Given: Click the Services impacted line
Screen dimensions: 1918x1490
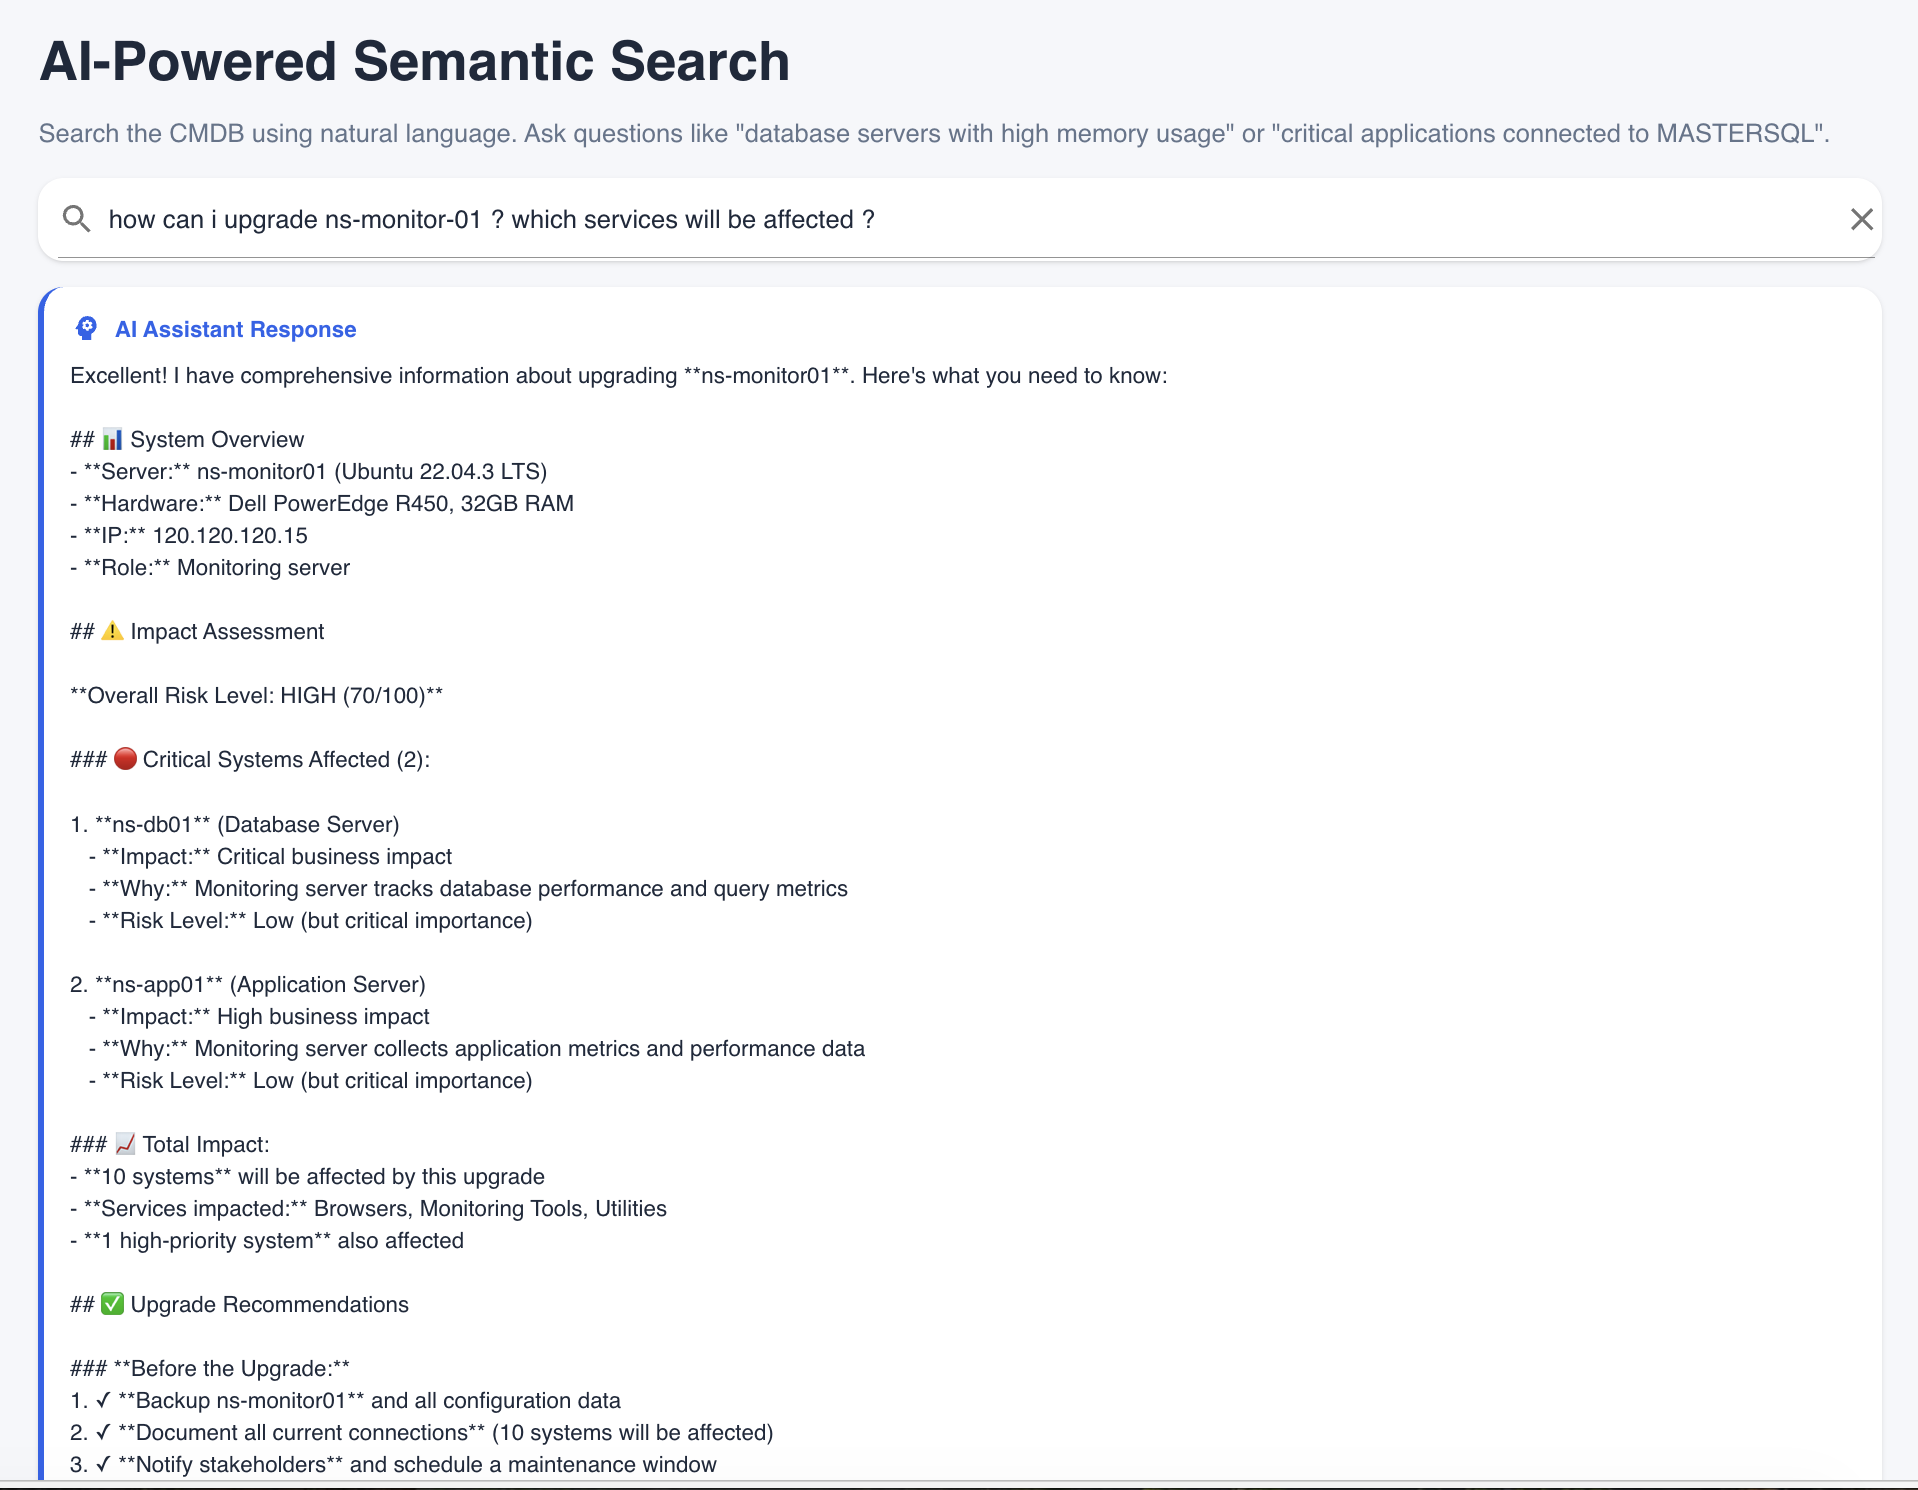Looking at the screenshot, I should click(368, 1208).
